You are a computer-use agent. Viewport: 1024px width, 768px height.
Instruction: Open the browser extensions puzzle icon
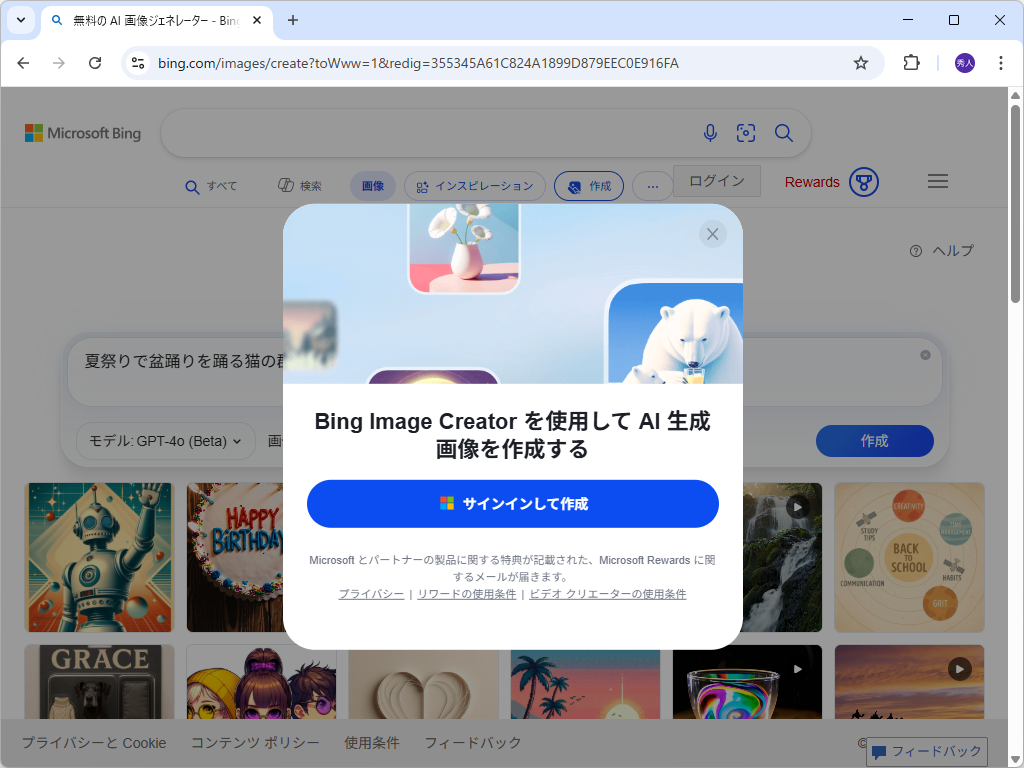click(911, 62)
